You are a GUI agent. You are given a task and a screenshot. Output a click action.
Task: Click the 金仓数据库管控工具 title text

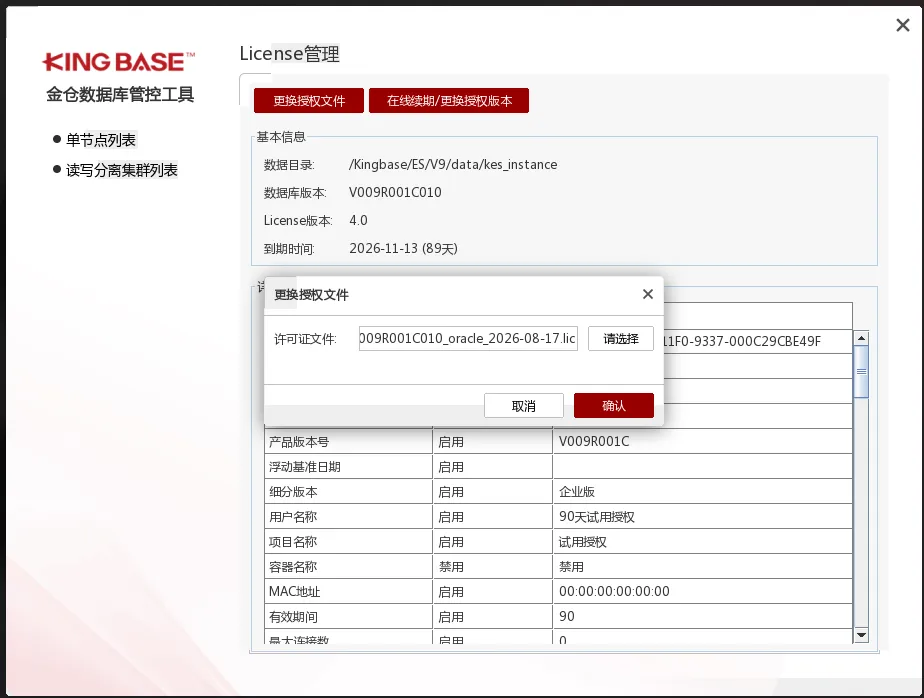point(120,94)
